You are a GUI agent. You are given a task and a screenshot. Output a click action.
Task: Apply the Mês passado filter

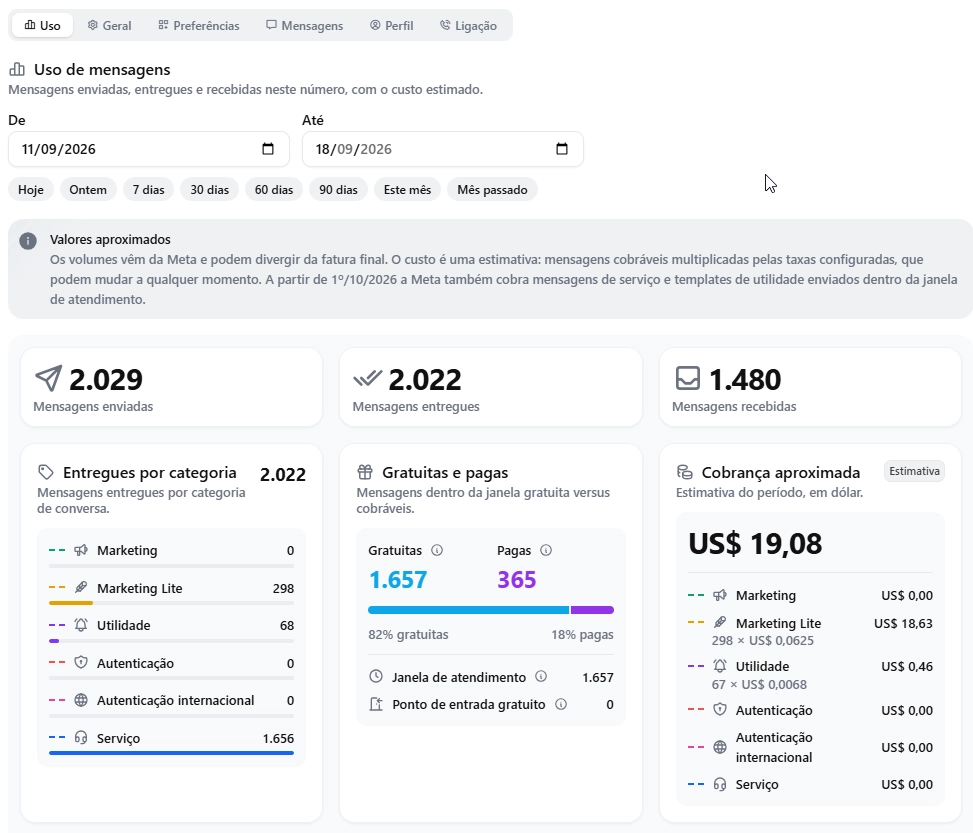tap(492, 190)
